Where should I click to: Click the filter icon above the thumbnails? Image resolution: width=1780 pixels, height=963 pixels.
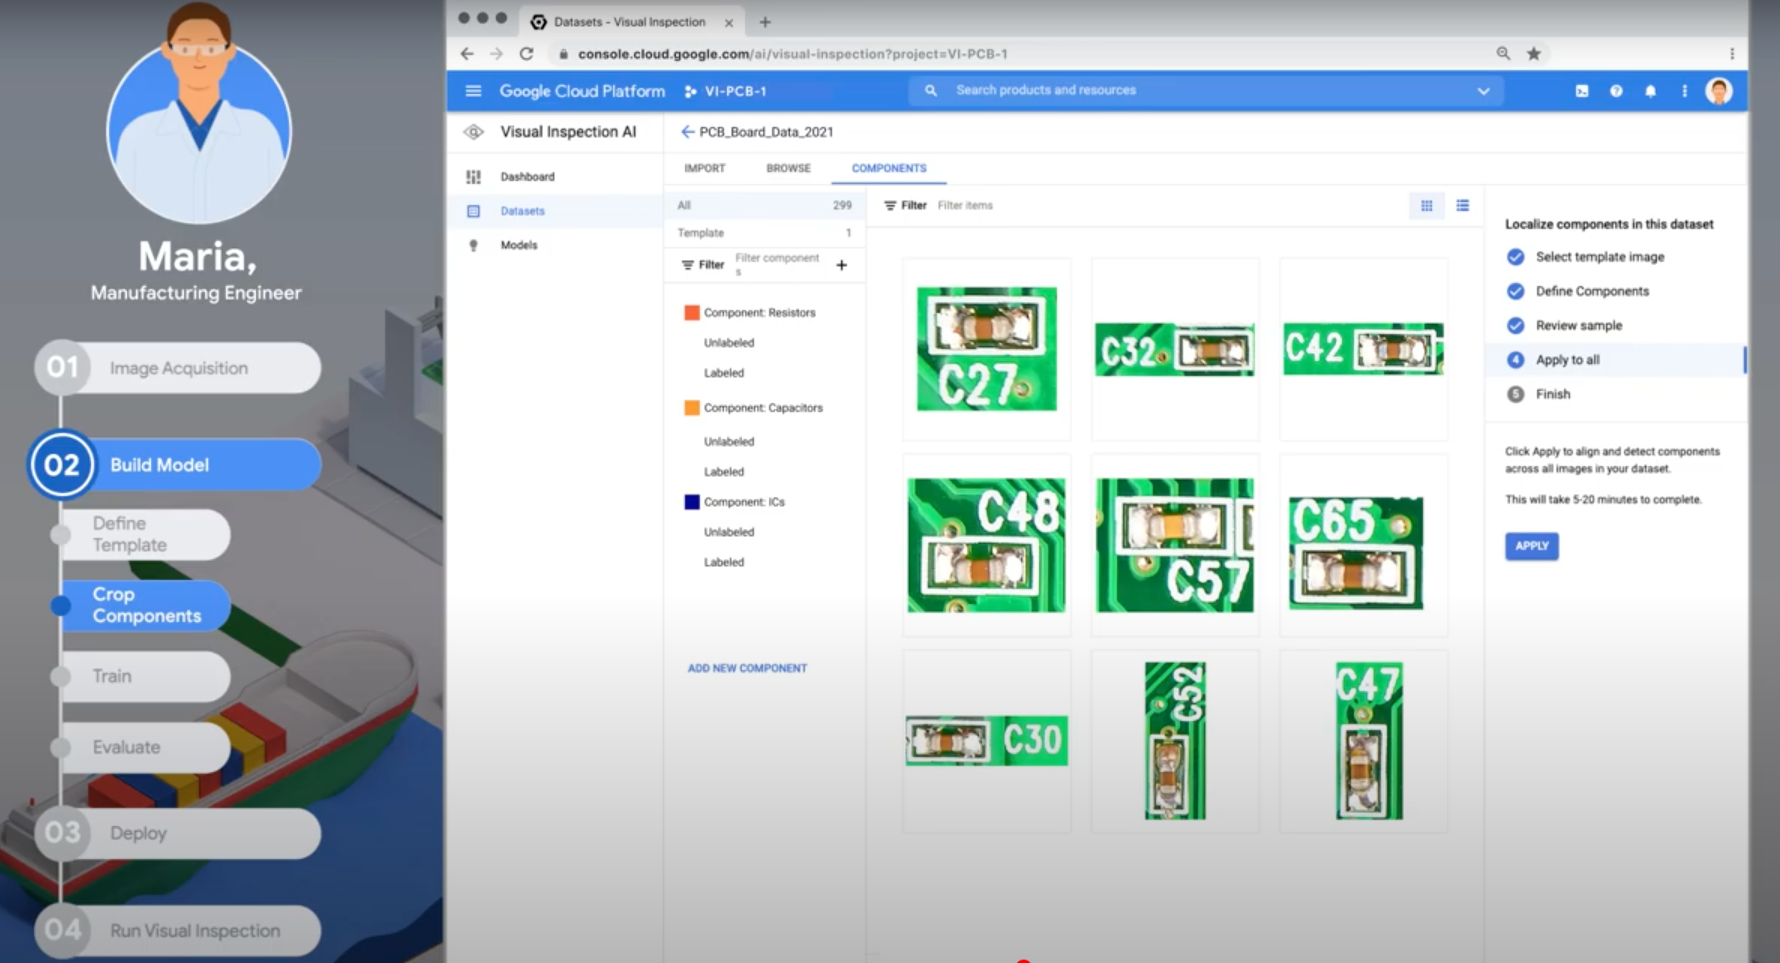click(890, 206)
